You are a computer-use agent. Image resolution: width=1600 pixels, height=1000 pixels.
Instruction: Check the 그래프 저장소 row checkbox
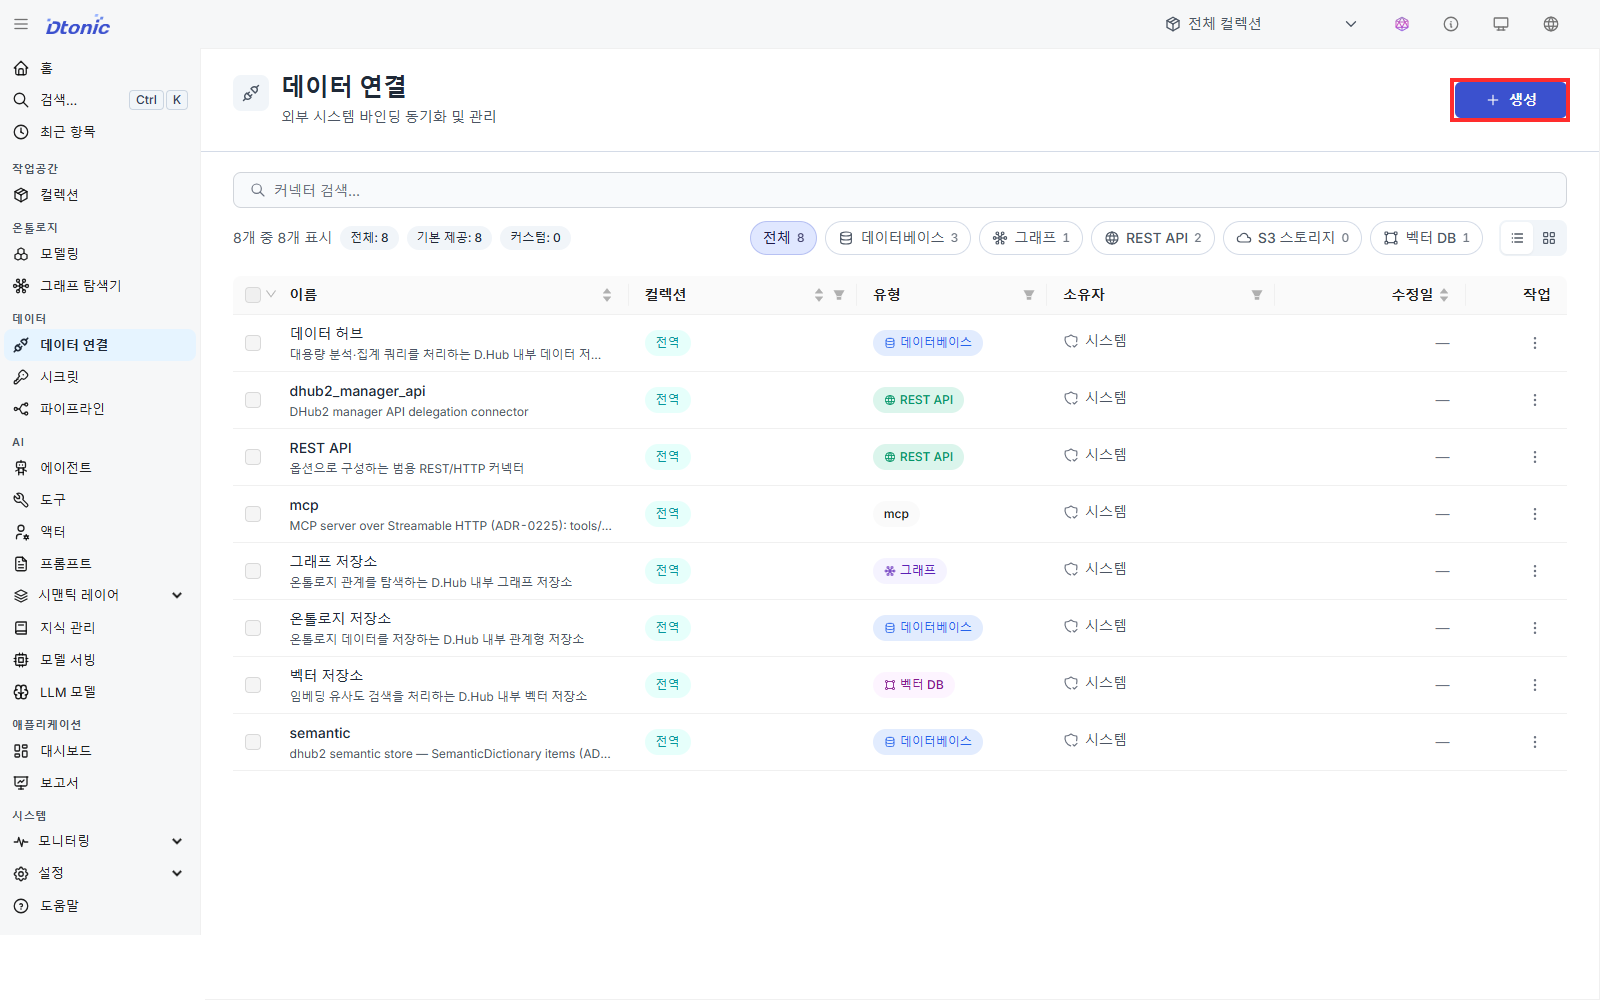[253, 571]
